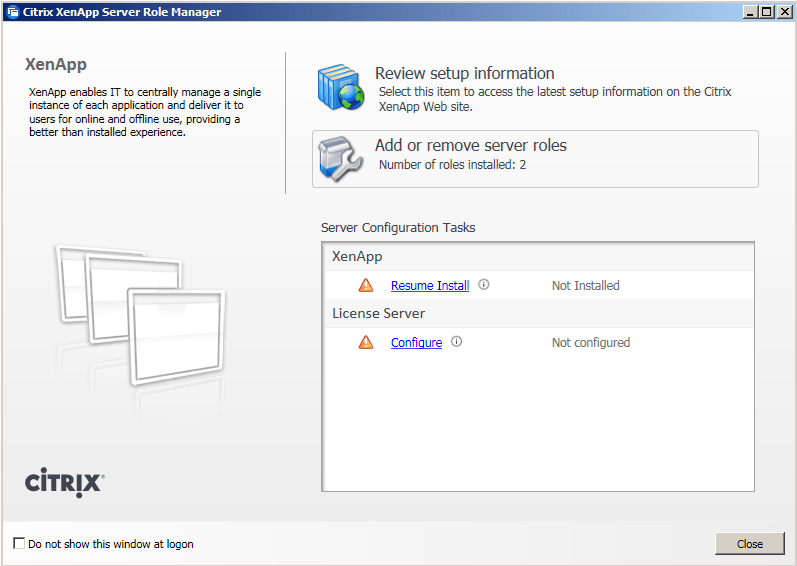The image size is (797, 566).
Task: Click the Server Configuration Tasks label
Action: [398, 228]
